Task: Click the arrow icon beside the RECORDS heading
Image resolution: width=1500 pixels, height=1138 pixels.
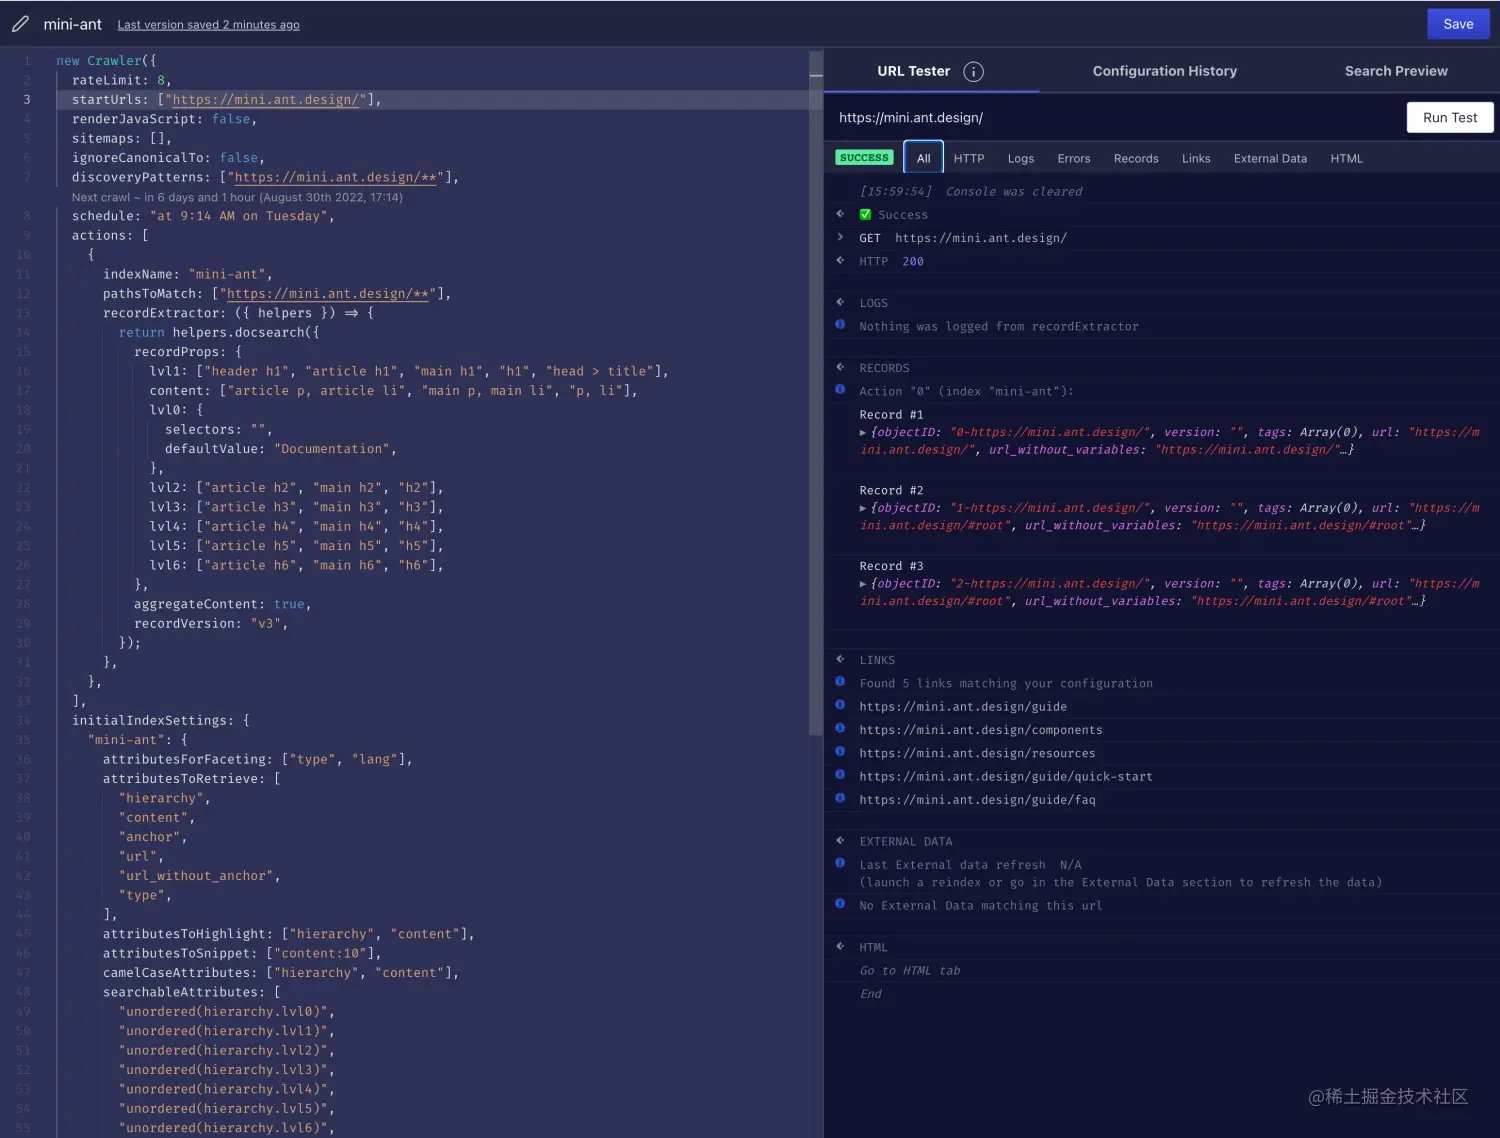Action: pyautogui.click(x=840, y=366)
